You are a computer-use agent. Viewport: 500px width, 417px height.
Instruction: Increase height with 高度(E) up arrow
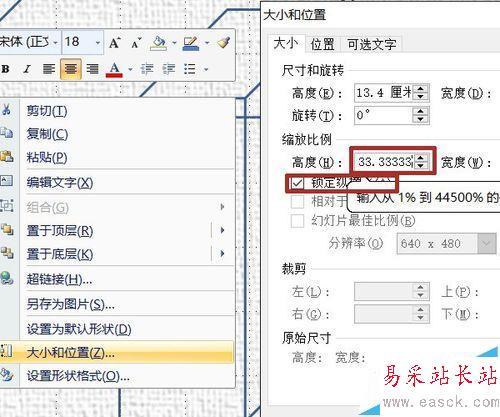421,89
